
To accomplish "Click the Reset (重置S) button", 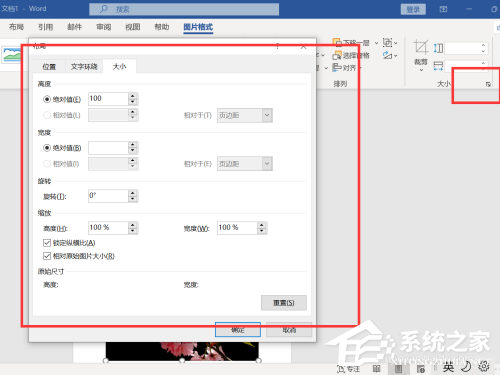I will tap(284, 303).
